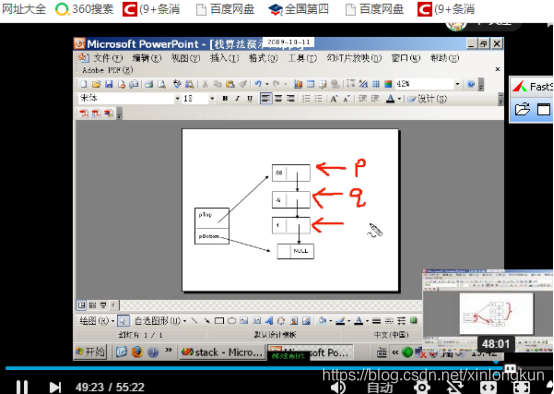
Task: Click the Cut scissors icon
Action: click(x=205, y=84)
